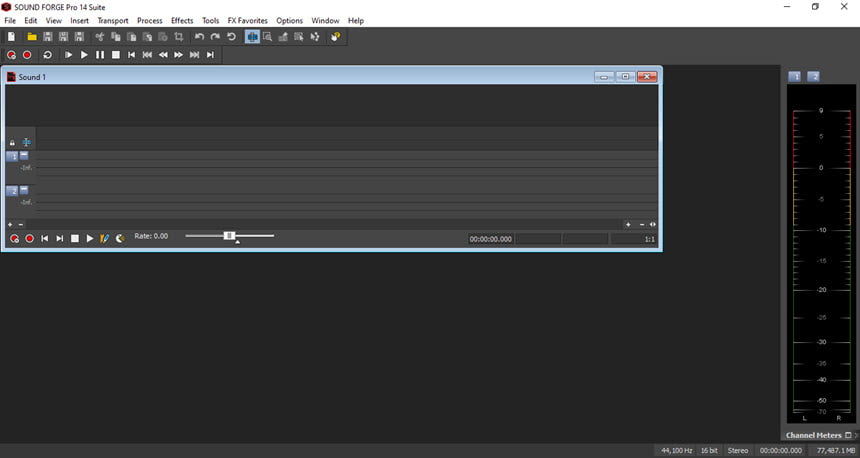Go to Start in main transport toolbar
860x458 pixels.
pyautogui.click(x=131, y=55)
